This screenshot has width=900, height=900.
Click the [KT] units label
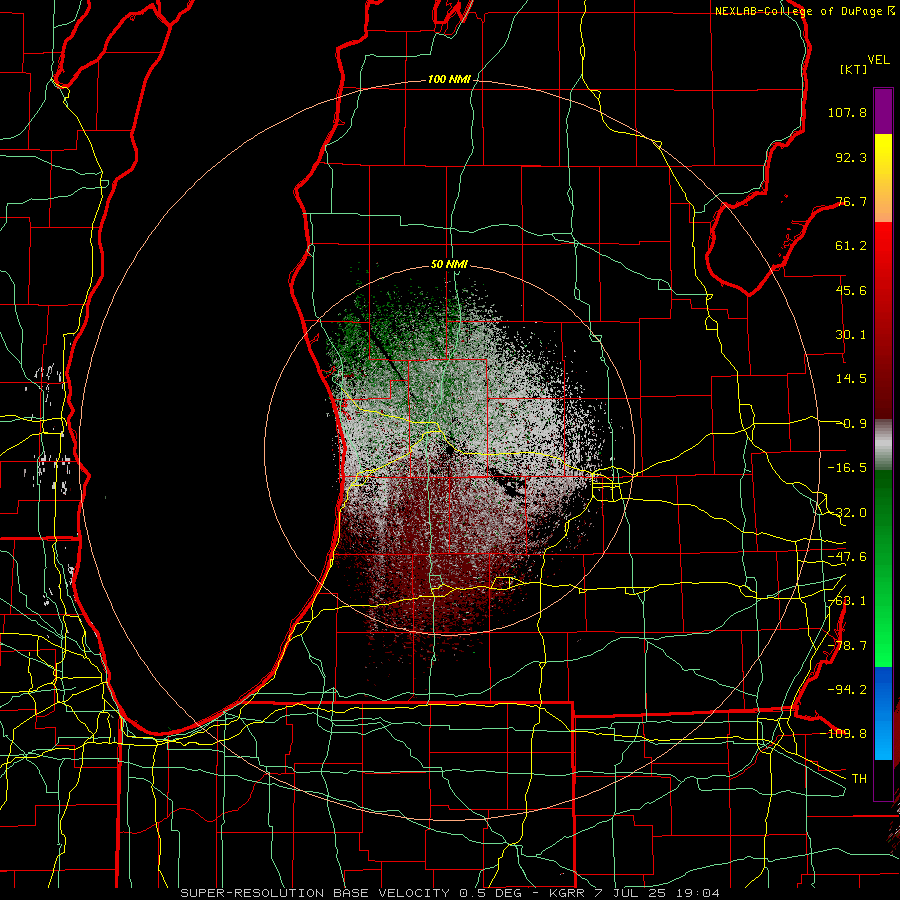[x=854, y=69]
